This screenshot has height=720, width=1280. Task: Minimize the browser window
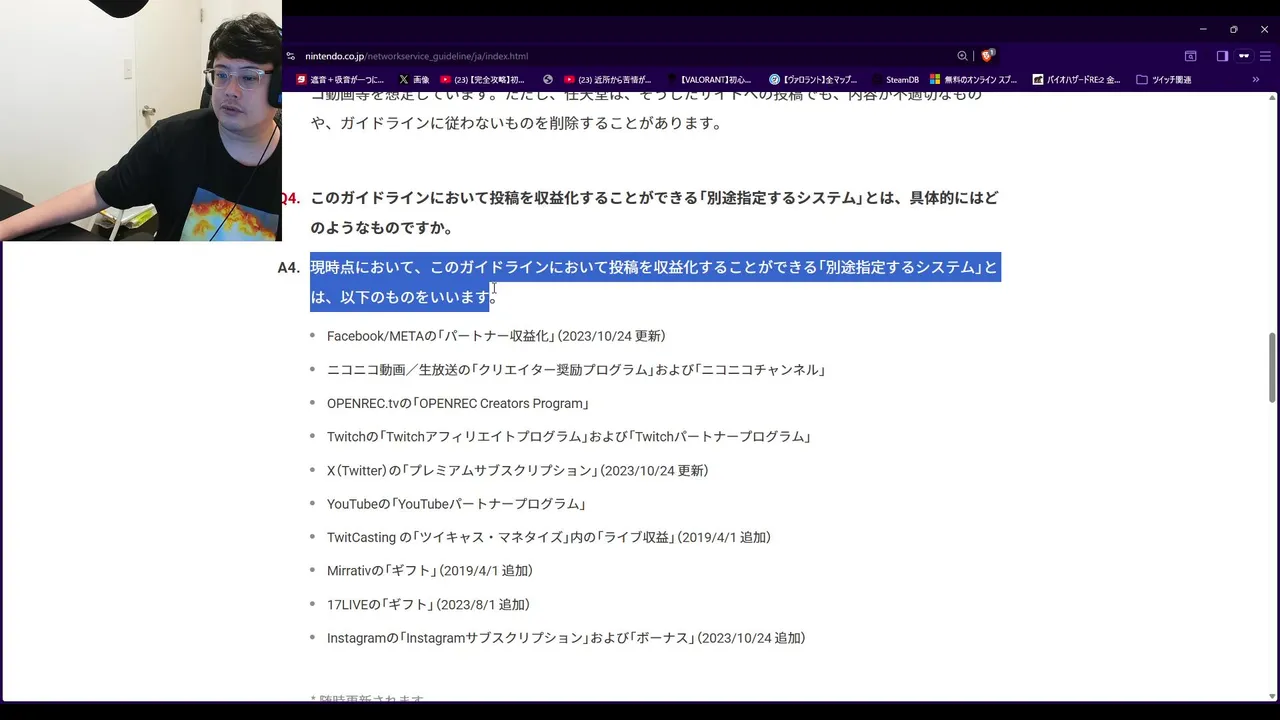coord(1203,29)
